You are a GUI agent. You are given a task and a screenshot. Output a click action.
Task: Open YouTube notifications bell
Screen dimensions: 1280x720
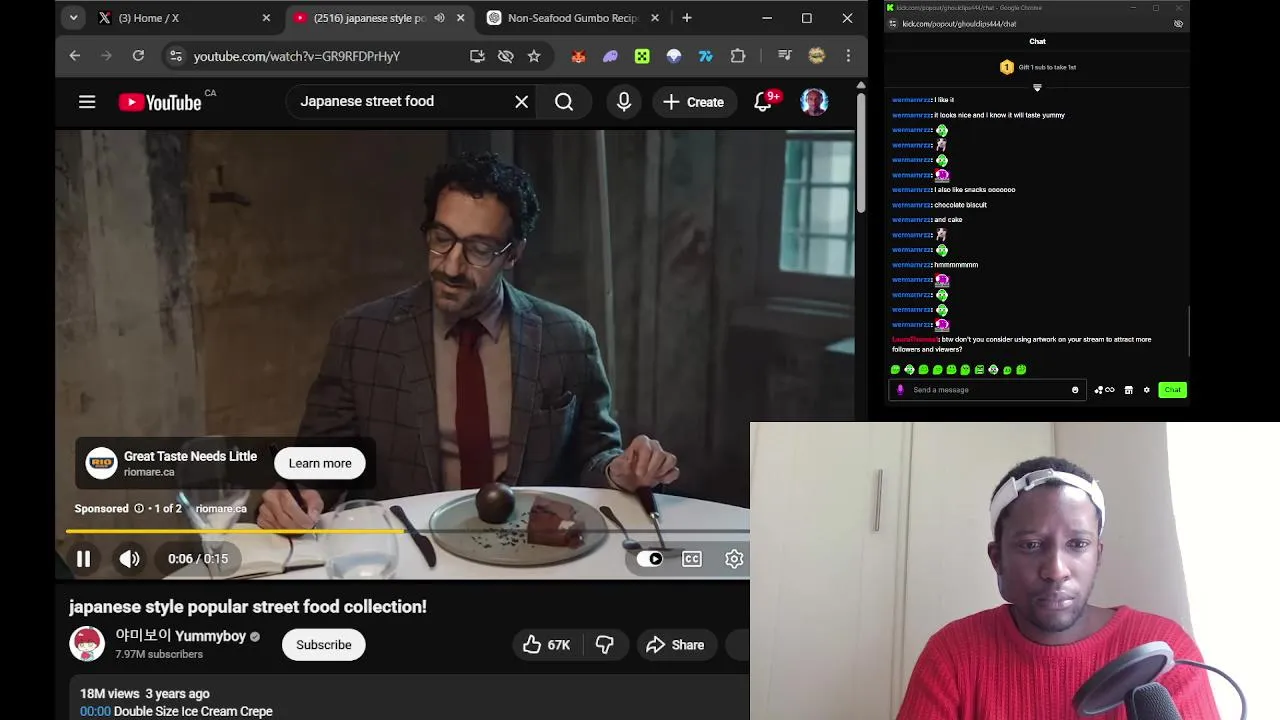[763, 101]
